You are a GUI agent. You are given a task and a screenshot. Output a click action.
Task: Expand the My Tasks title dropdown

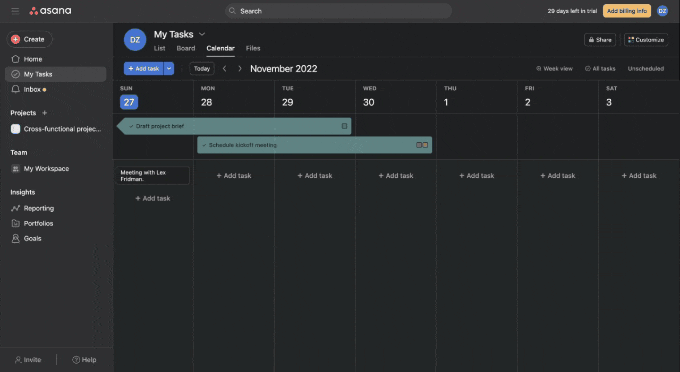coord(202,34)
